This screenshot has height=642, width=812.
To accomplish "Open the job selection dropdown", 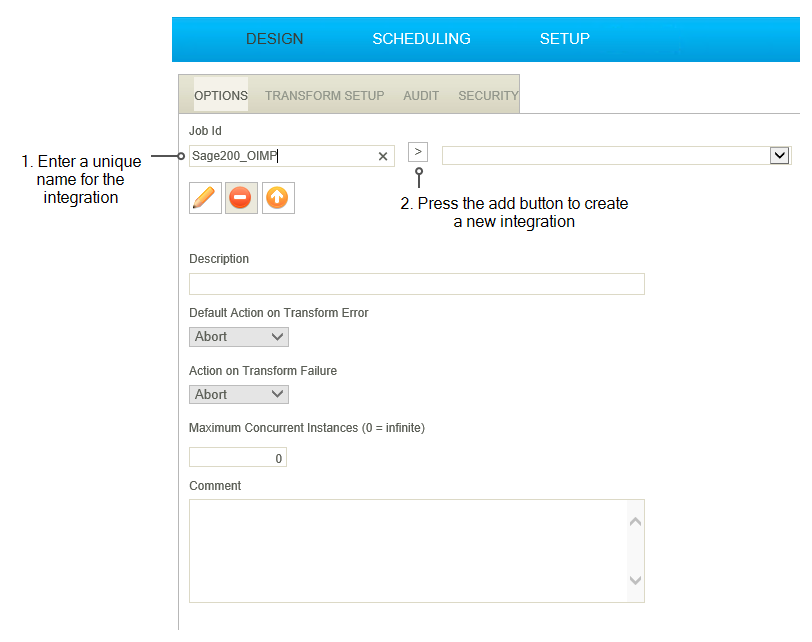I will tap(780, 155).
